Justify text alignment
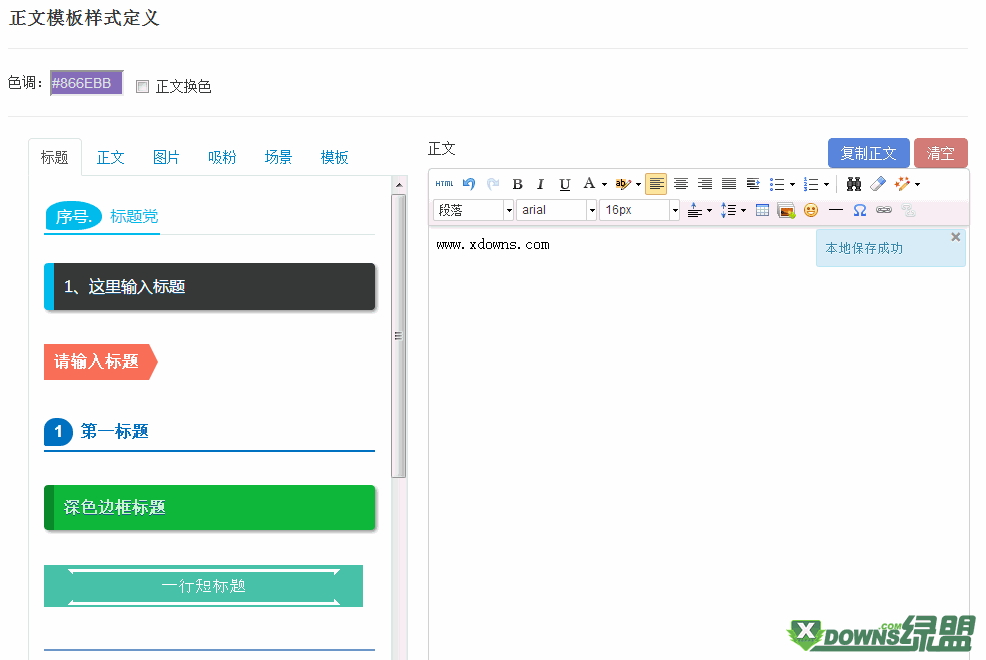986x660 pixels. coord(729,184)
